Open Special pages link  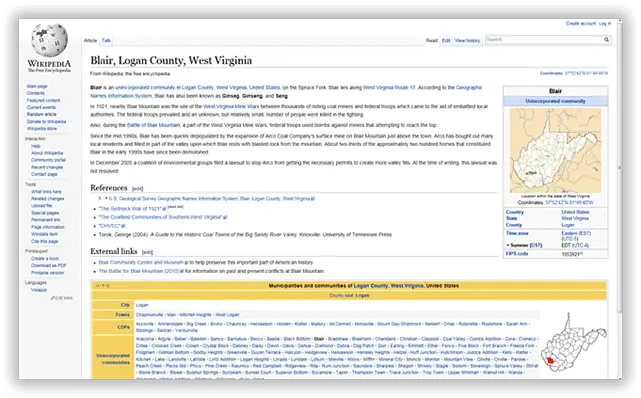(45, 213)
